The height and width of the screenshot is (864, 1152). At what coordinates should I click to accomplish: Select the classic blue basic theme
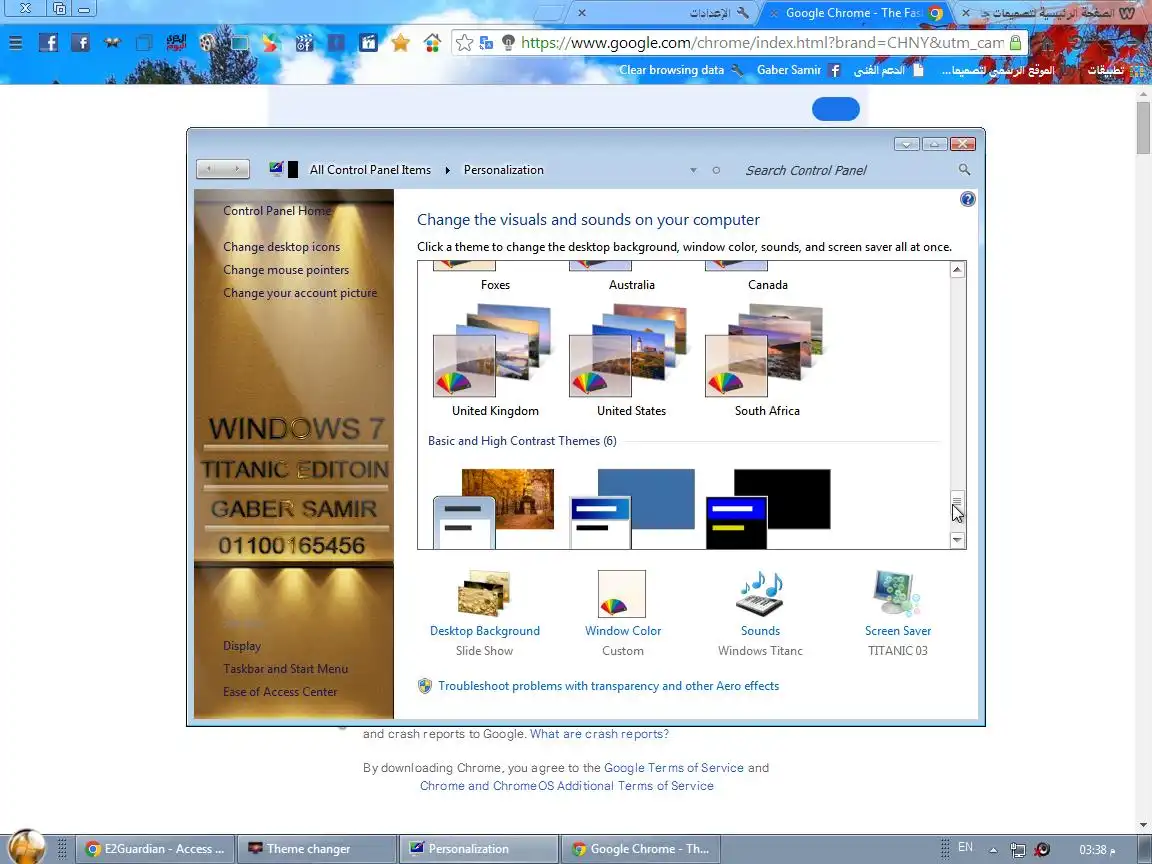[x=632, y=508]
